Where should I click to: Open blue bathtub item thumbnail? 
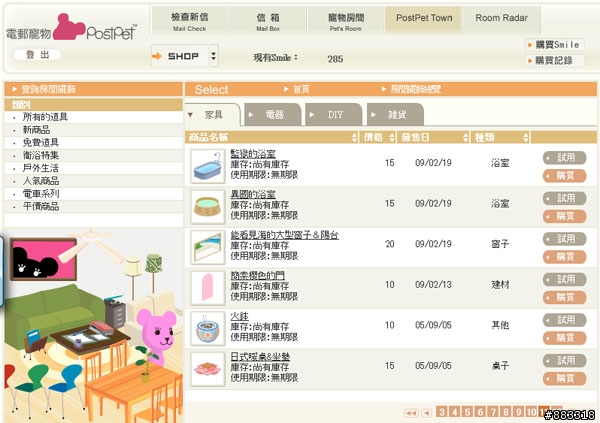(x=208, y=167)
